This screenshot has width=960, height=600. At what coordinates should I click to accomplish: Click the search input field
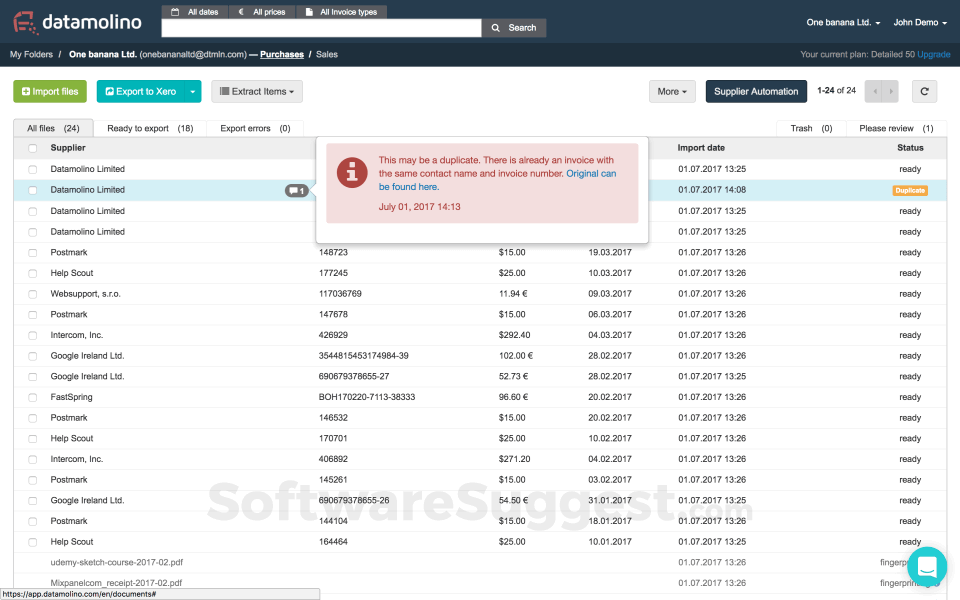321,28
